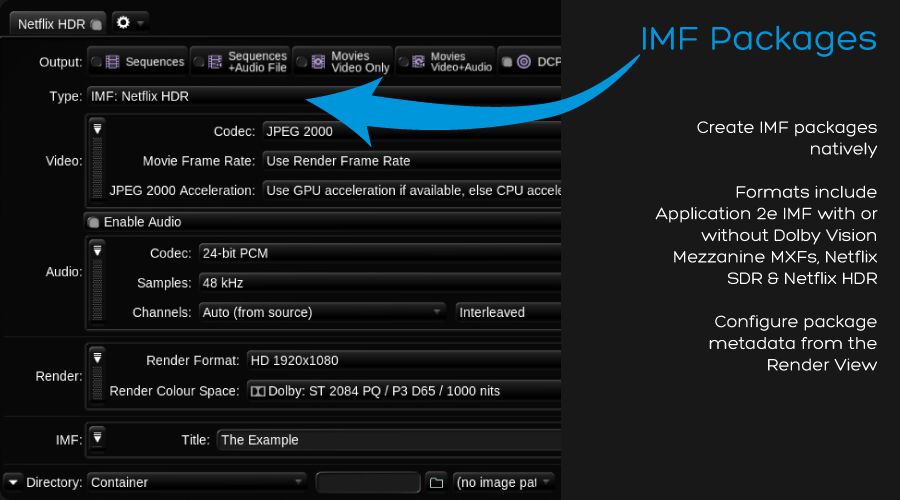Open Movie Frame Rate dropdown
This screenshot has width=900, height=500.
[412, 161]
